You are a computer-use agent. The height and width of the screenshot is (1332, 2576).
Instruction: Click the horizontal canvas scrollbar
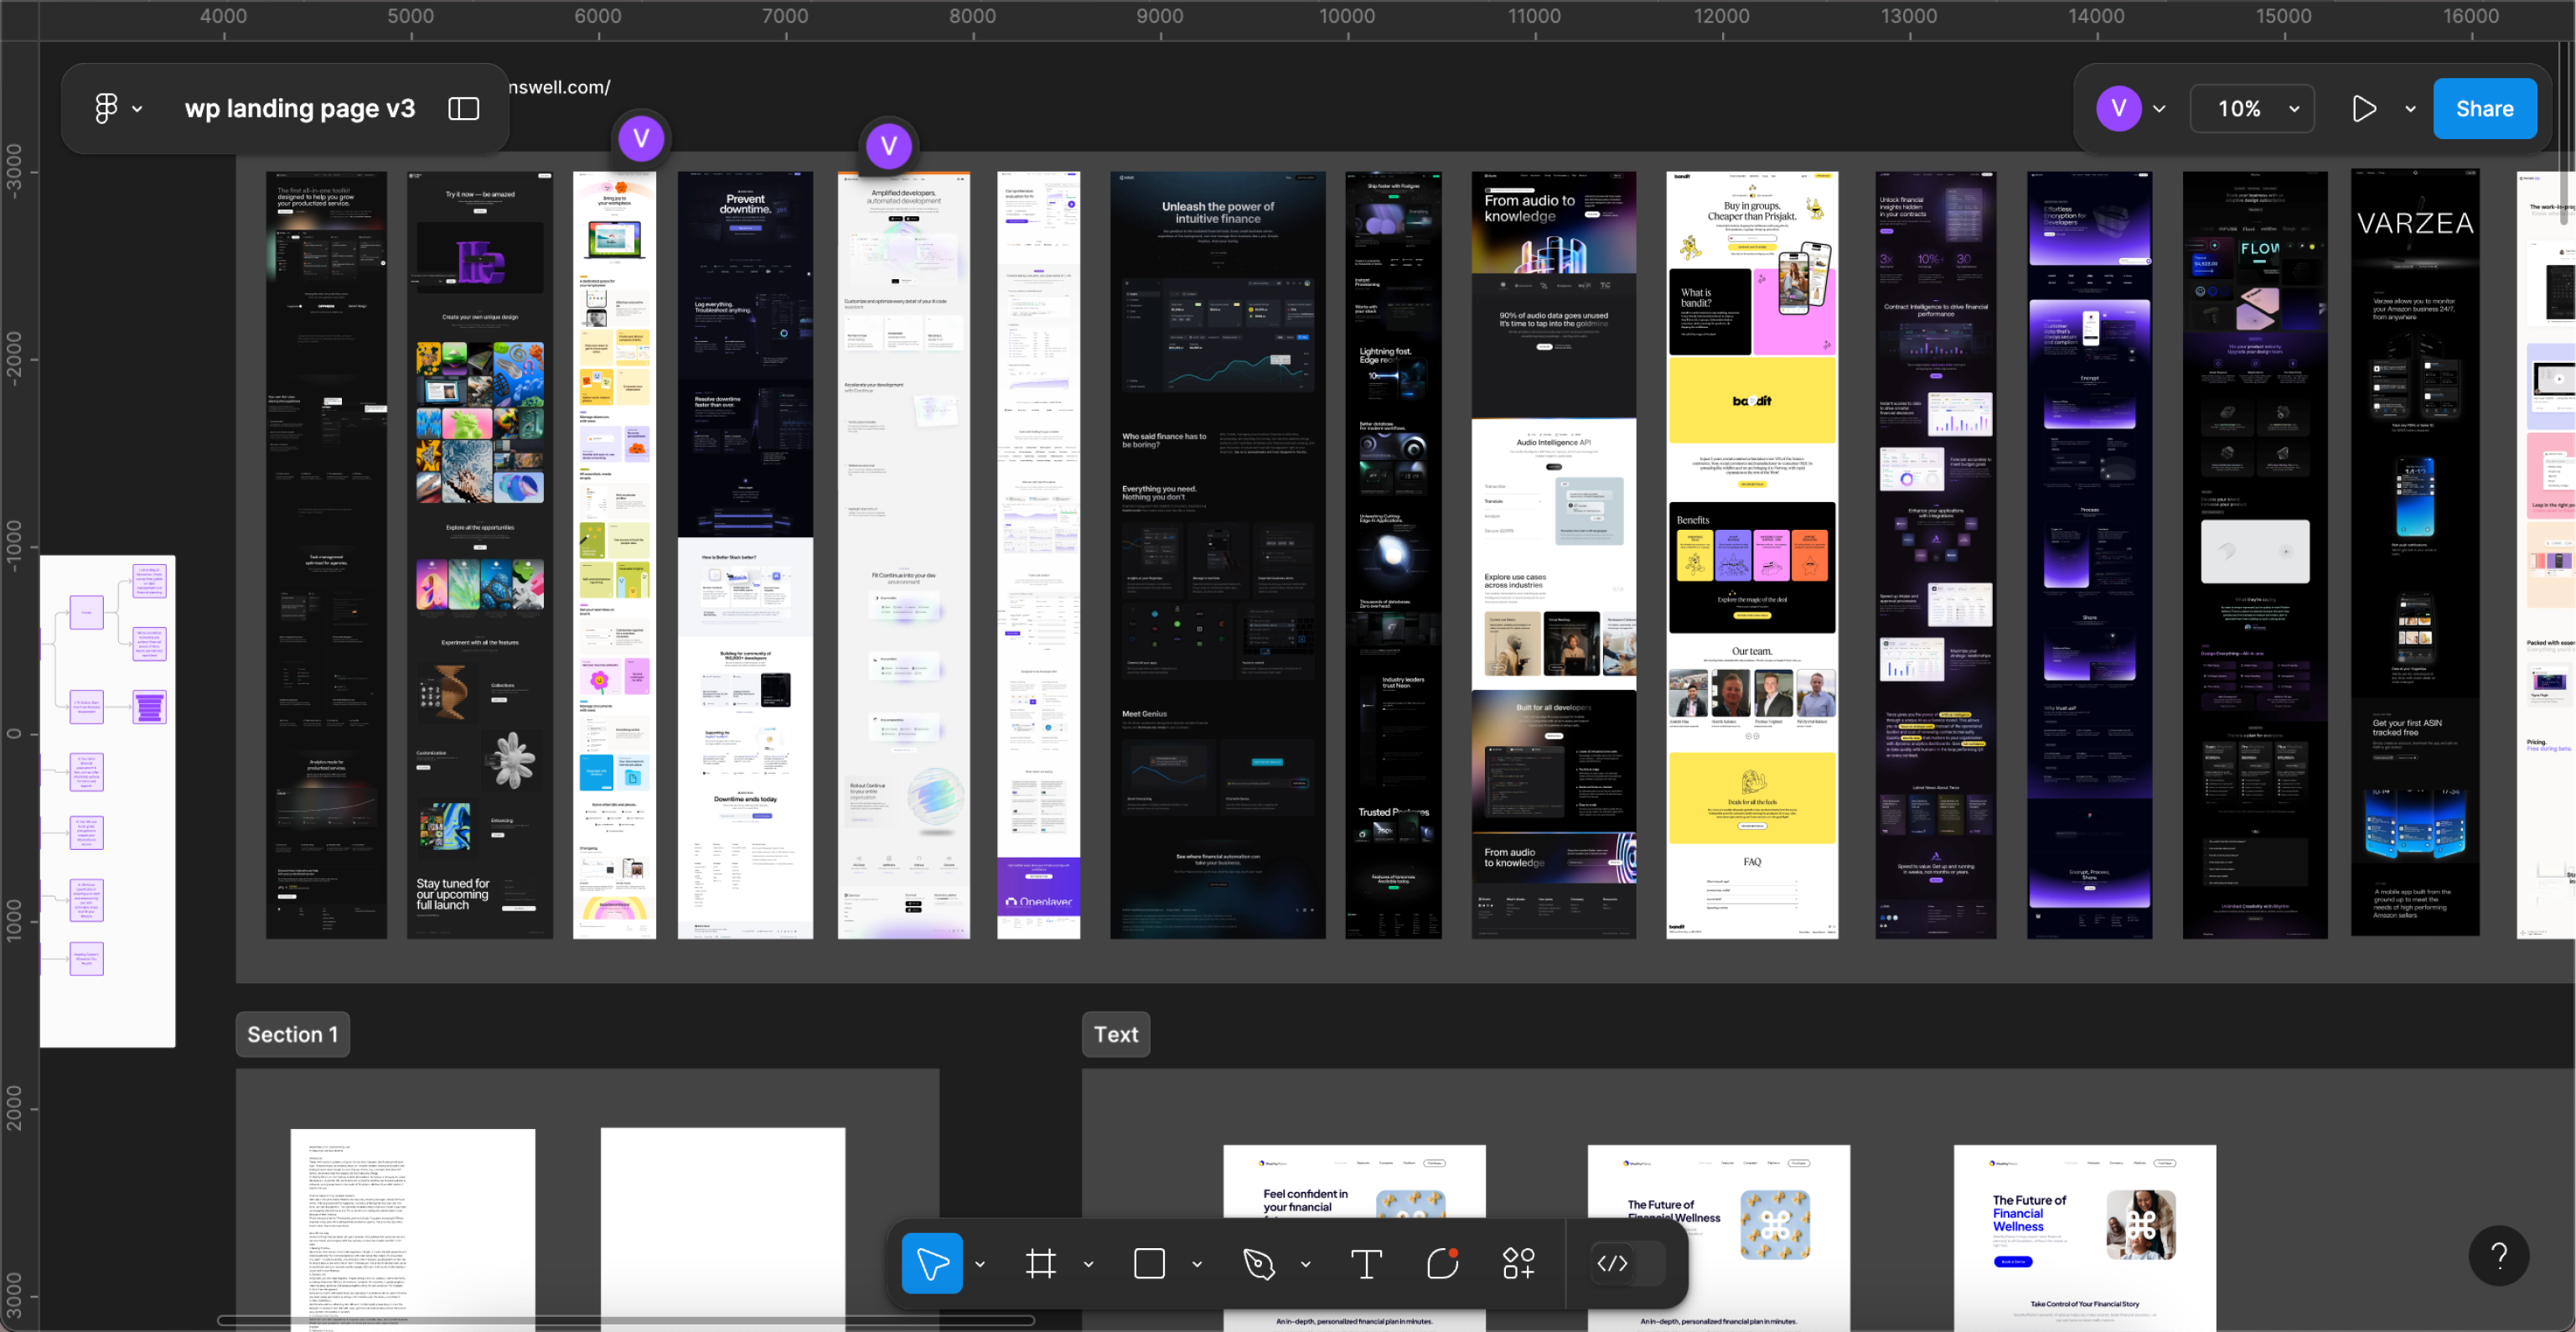[x=626, y=1320]
